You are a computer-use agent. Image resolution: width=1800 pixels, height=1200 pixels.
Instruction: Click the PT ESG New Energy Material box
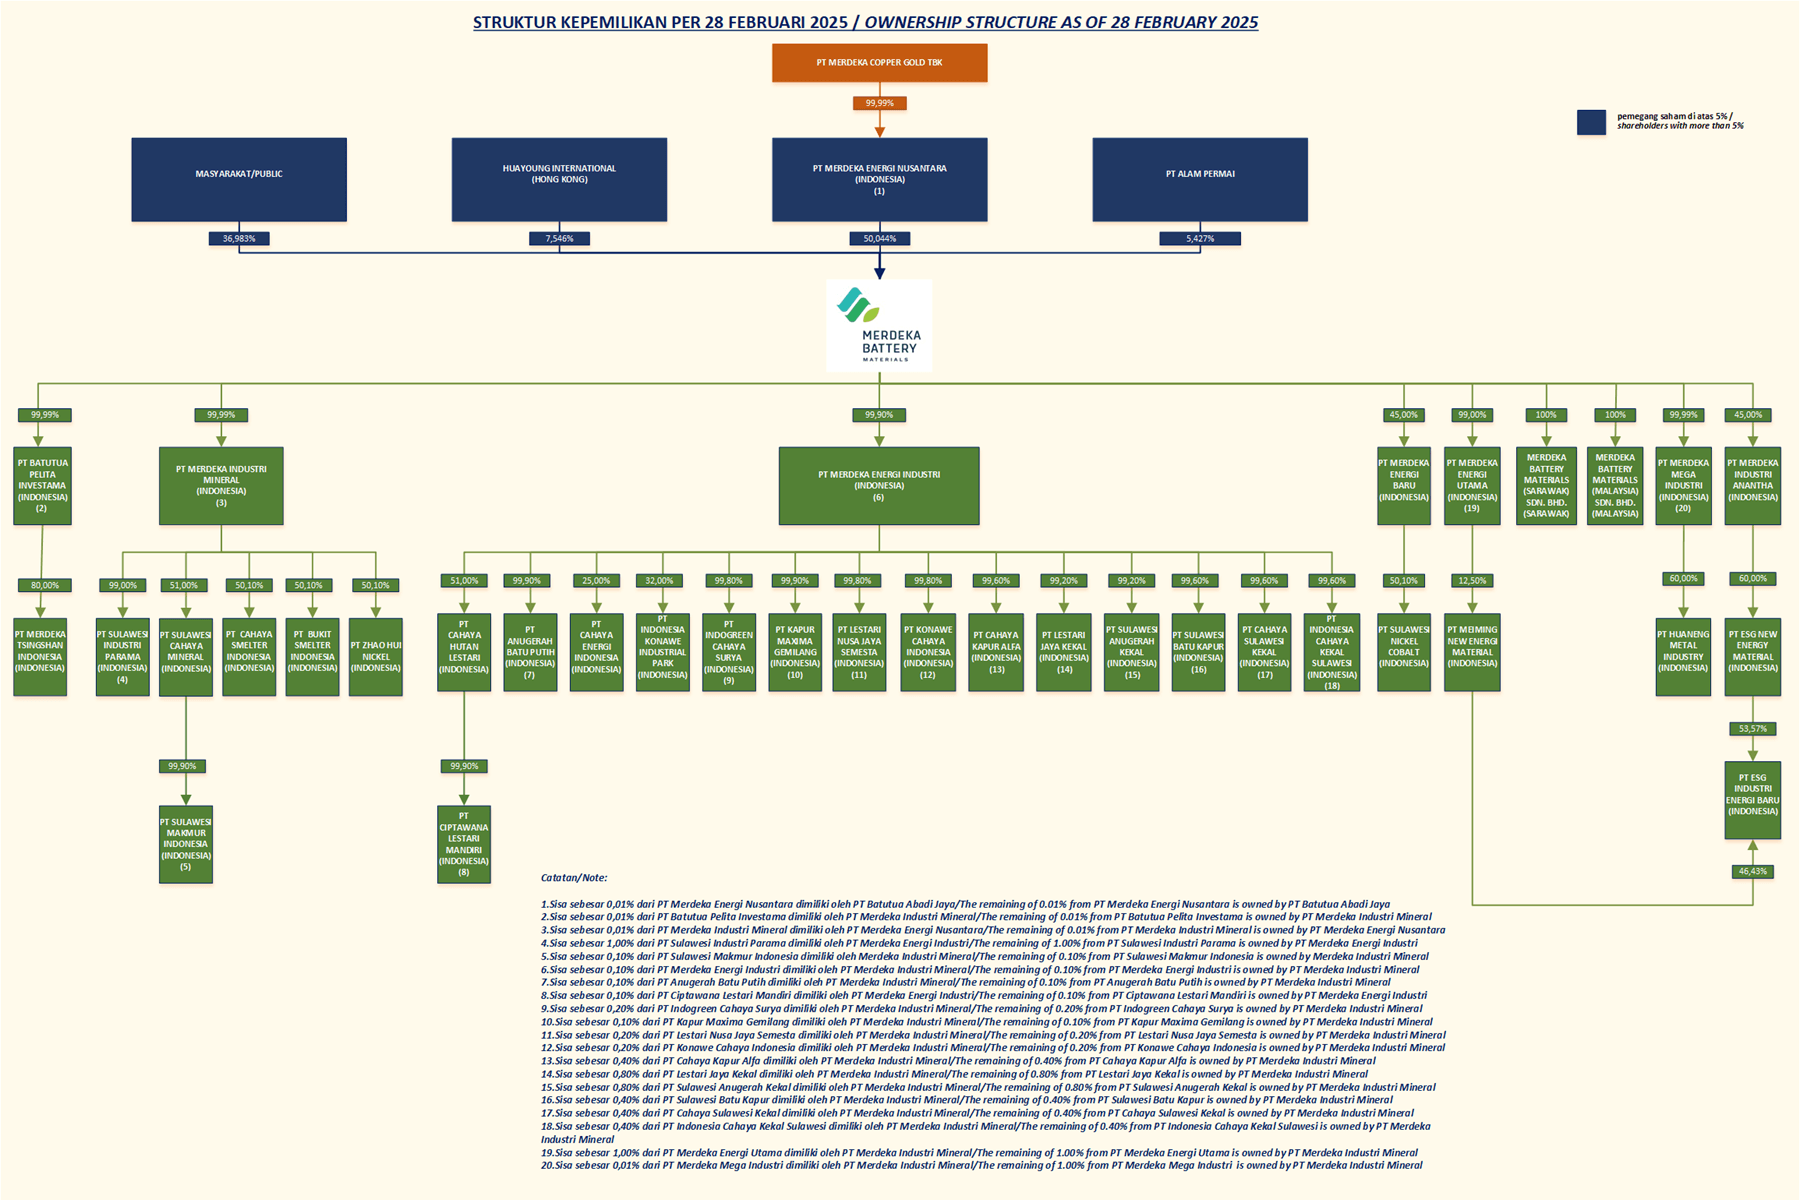coord(1753,656)
